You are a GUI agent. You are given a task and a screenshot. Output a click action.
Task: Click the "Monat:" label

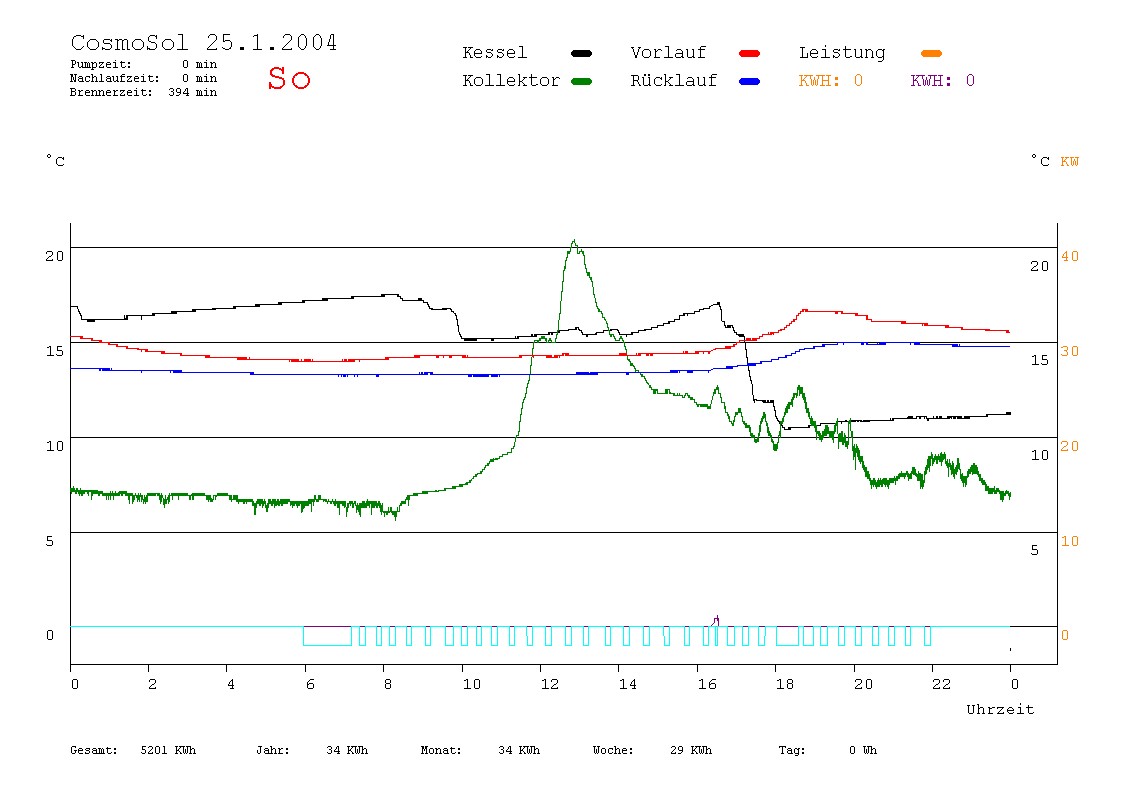[441, 750]
